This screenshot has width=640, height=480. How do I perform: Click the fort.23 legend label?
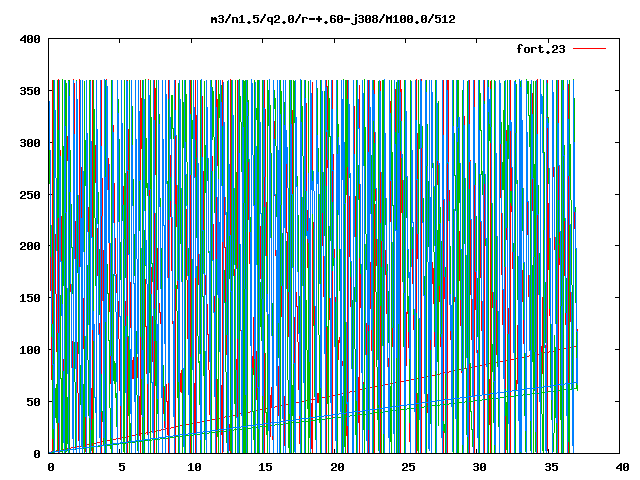[540, 49]
